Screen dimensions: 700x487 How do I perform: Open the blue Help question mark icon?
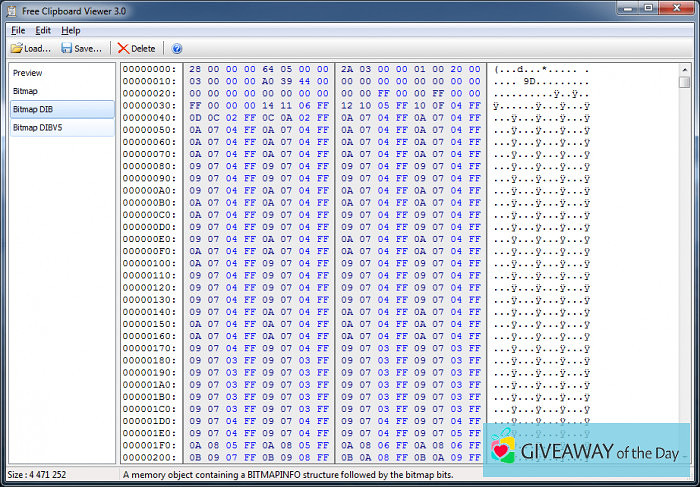coord(177,48)
